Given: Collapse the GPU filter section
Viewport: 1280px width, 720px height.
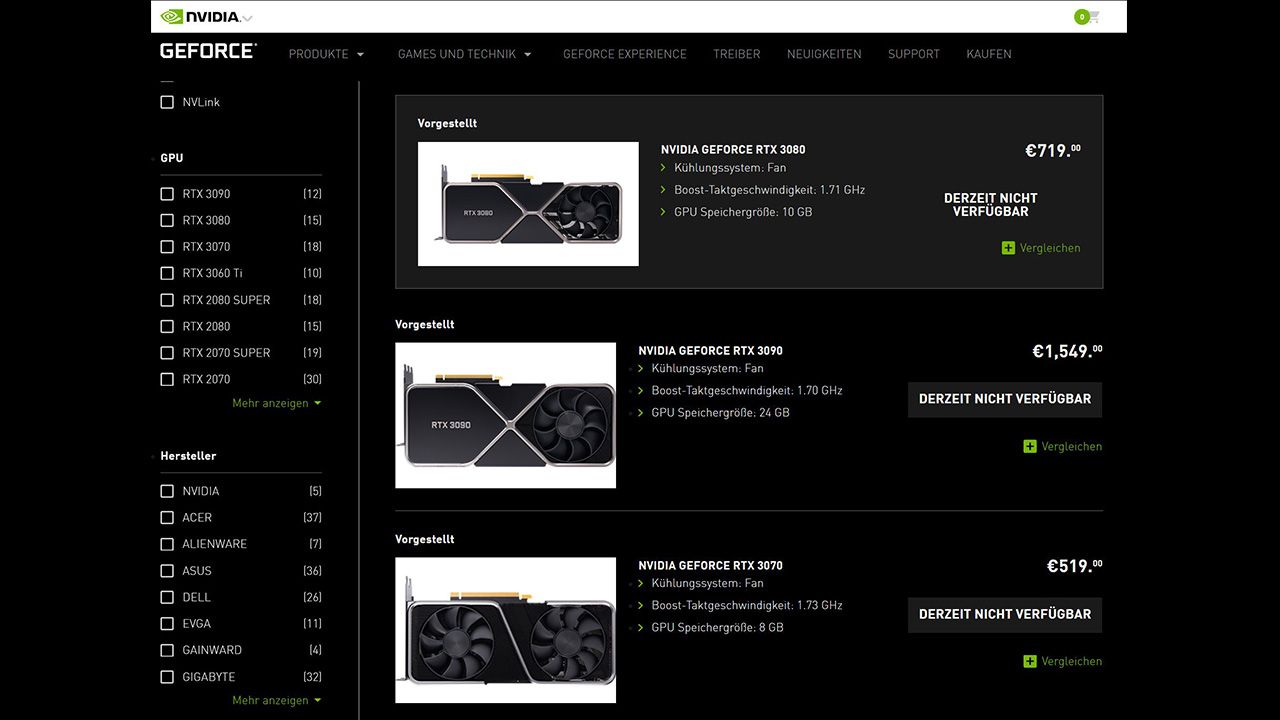Looking at the screenshot, I should [171, 158].
